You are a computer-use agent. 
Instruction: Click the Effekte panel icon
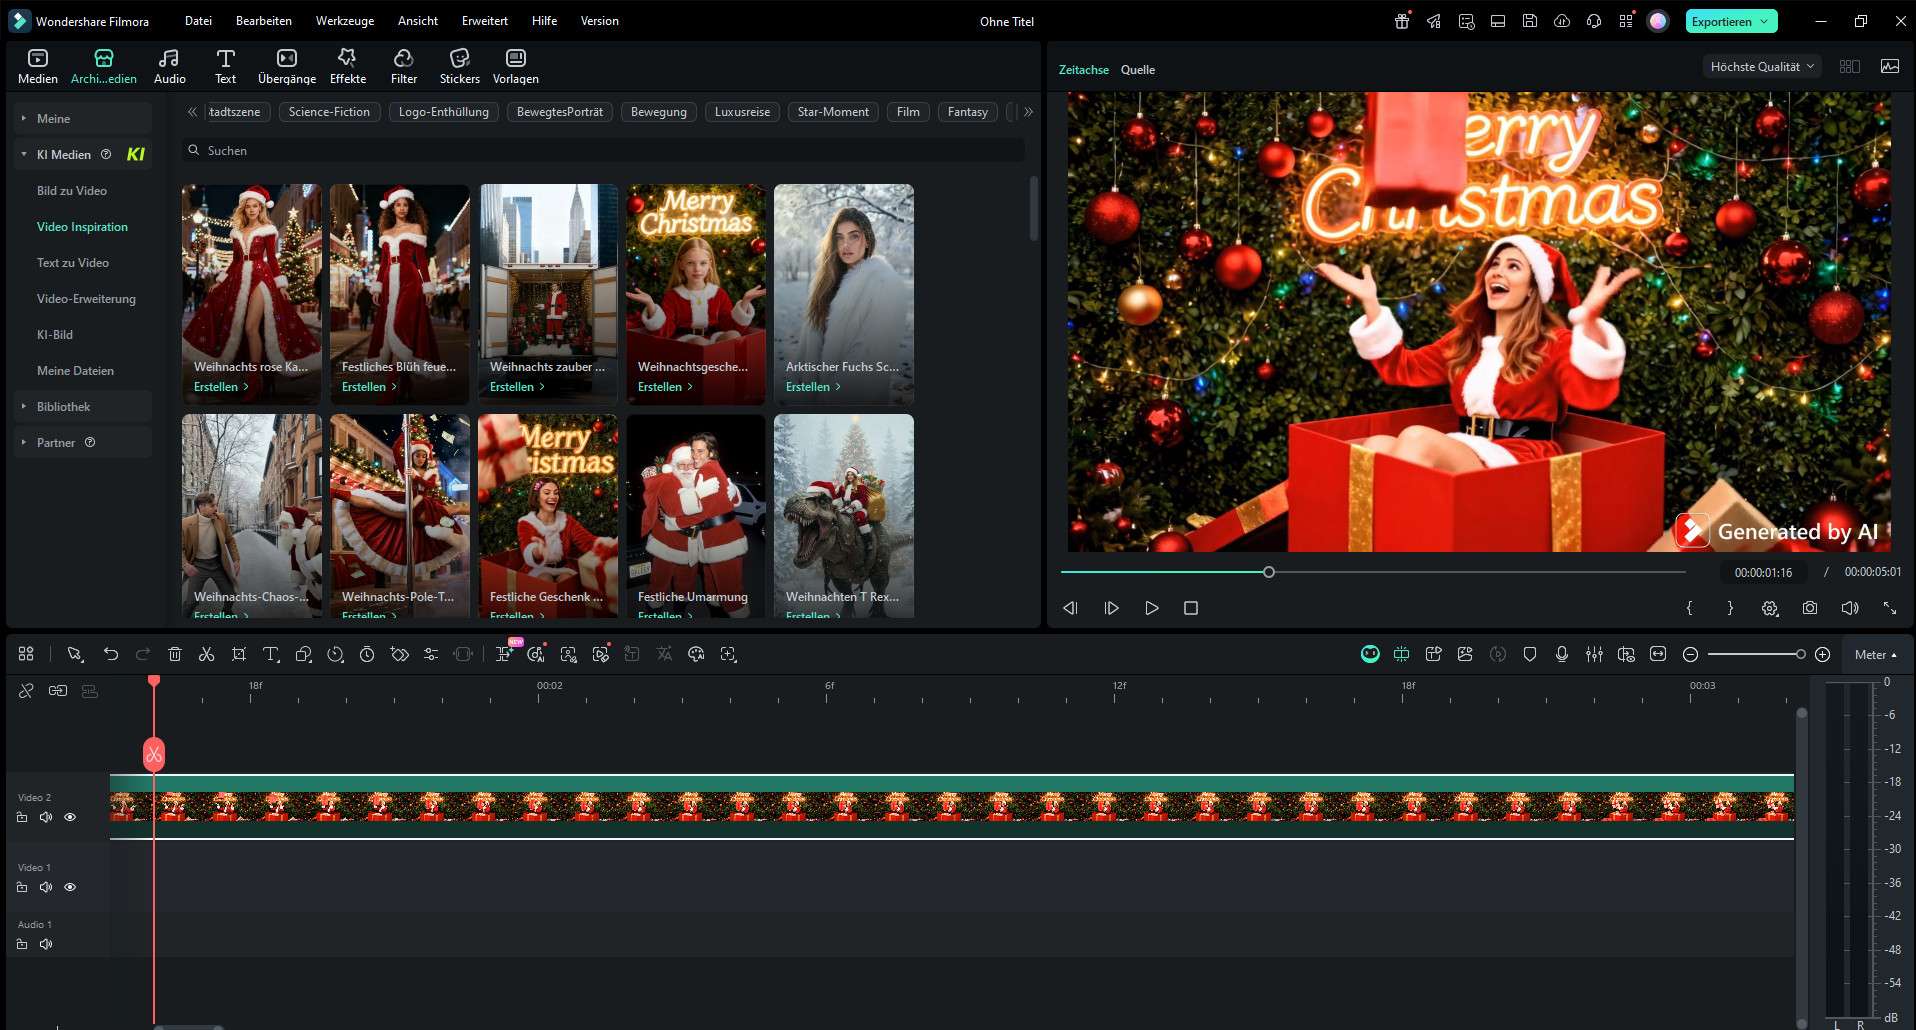pyautogui.click(x=347, y=65)
